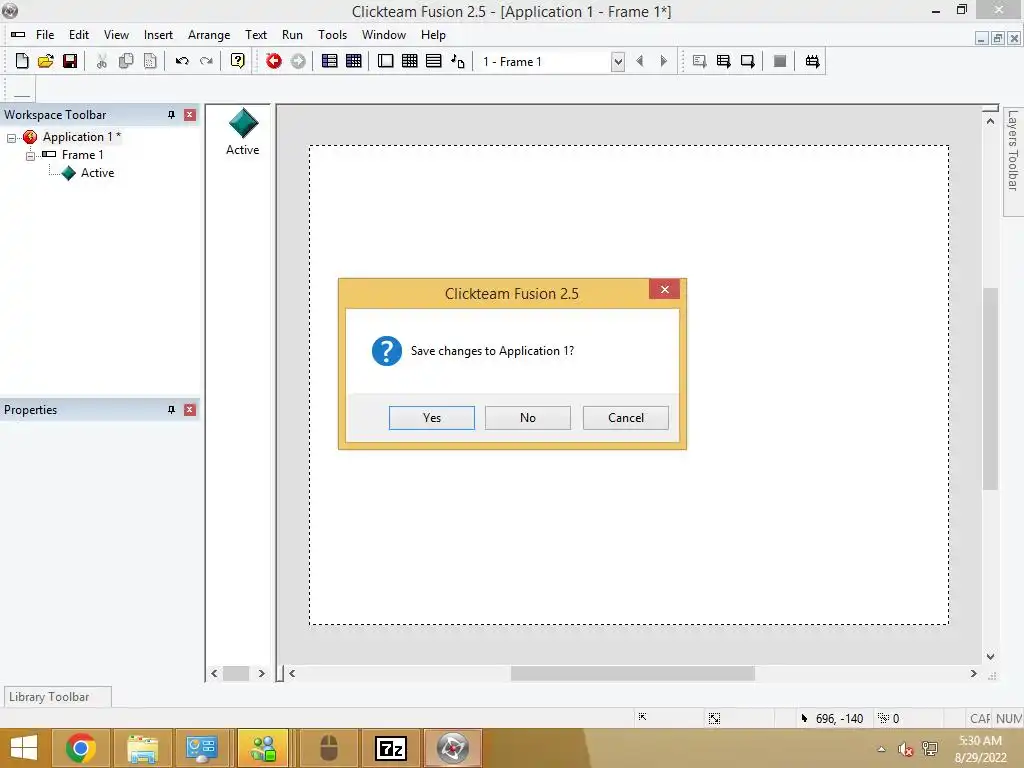Click No in the save dialog
The image size is (1024, 768).
528,418
